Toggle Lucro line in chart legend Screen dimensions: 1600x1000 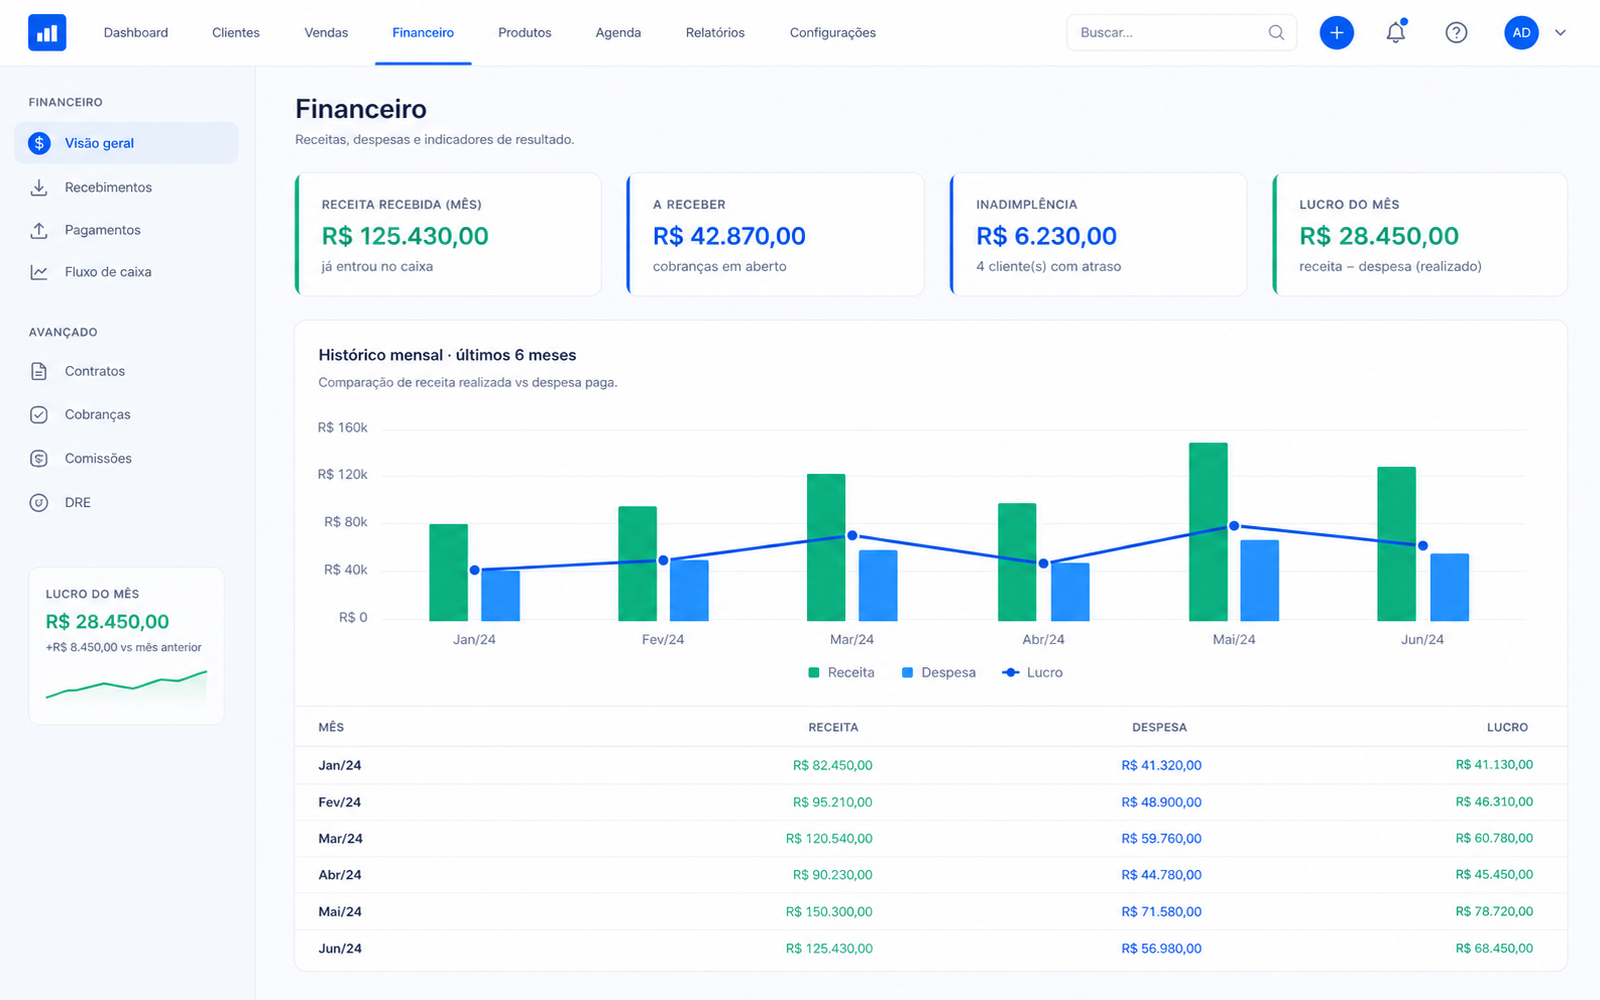[x=1032, y=673]
